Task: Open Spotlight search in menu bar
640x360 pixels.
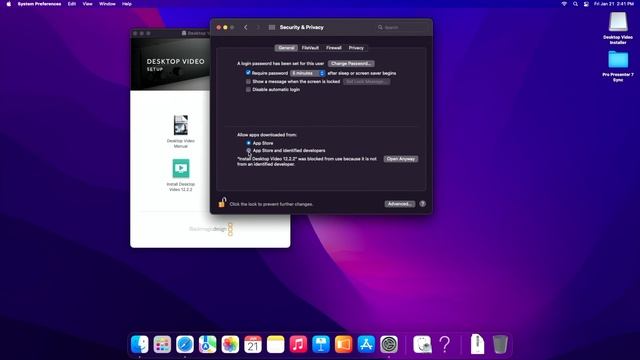Action: [x=575, y=4]
